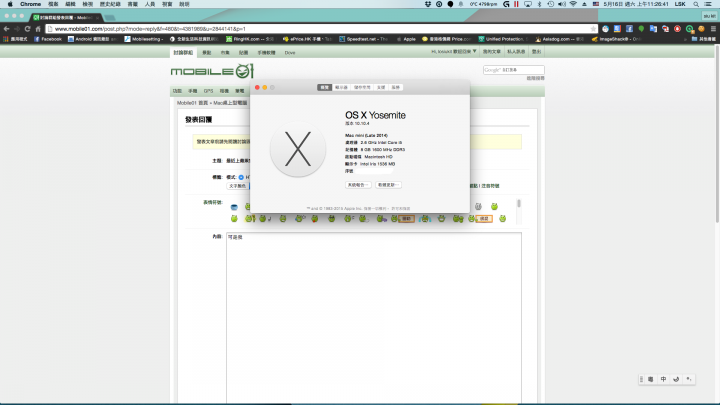The image size is (720, 405).
Task: Click the Google site search field
Action: [513, 70]
